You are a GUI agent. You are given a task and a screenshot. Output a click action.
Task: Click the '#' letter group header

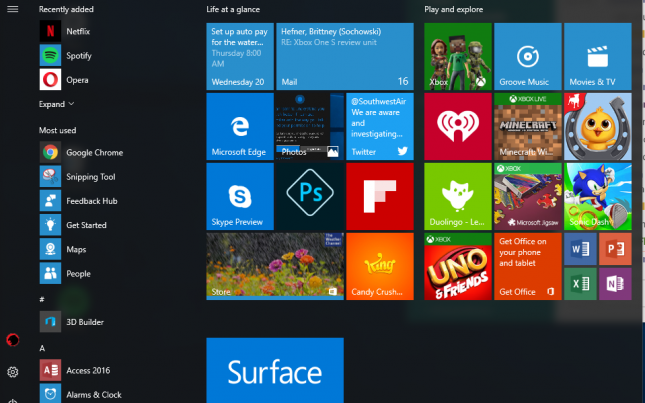(42, 298)
